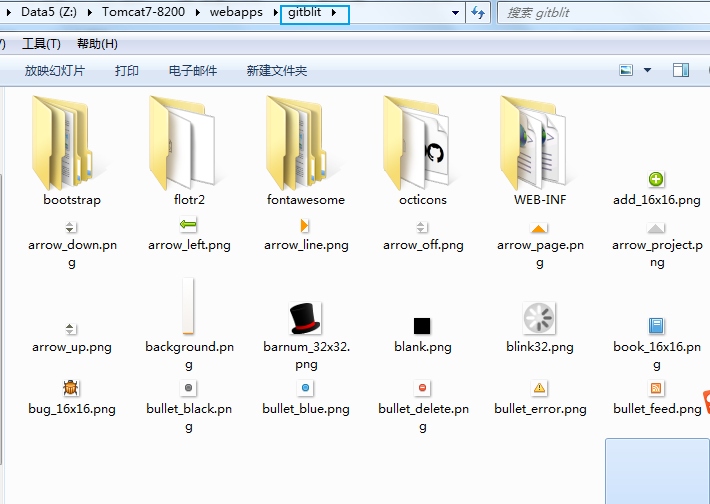Select the blink32.png spinner icon
Viewport: 710px width, 504px height.
tap(539, 318)
